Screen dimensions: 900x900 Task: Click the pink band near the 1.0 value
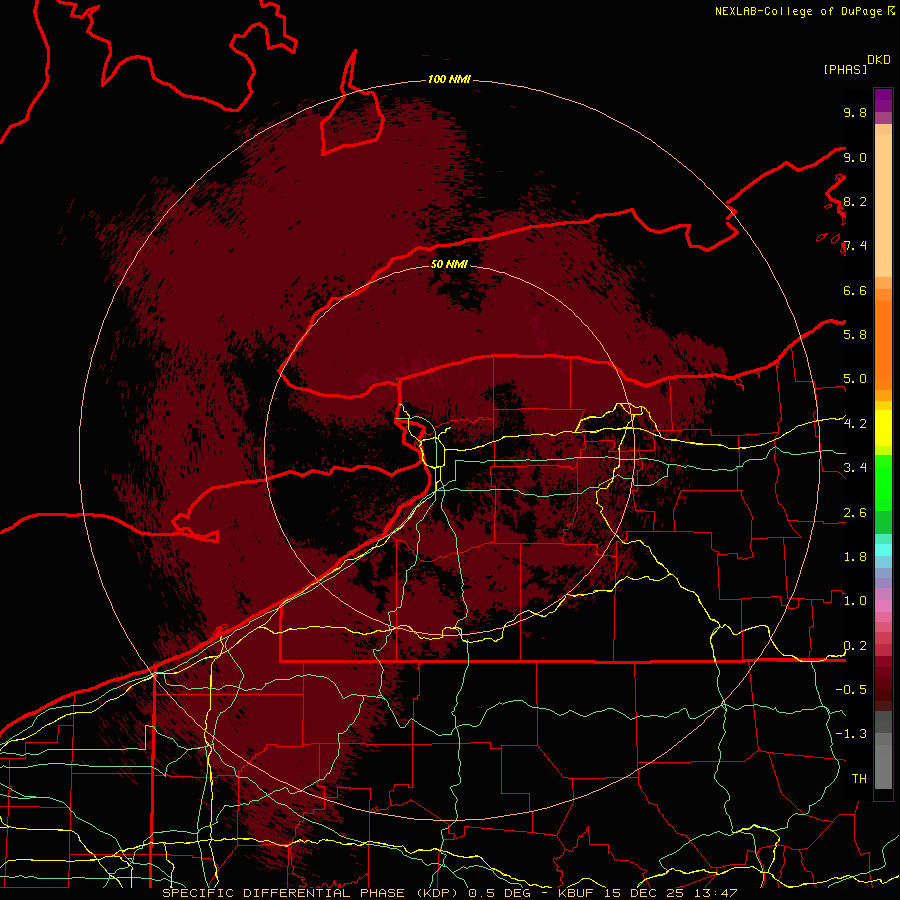point(883,606)
